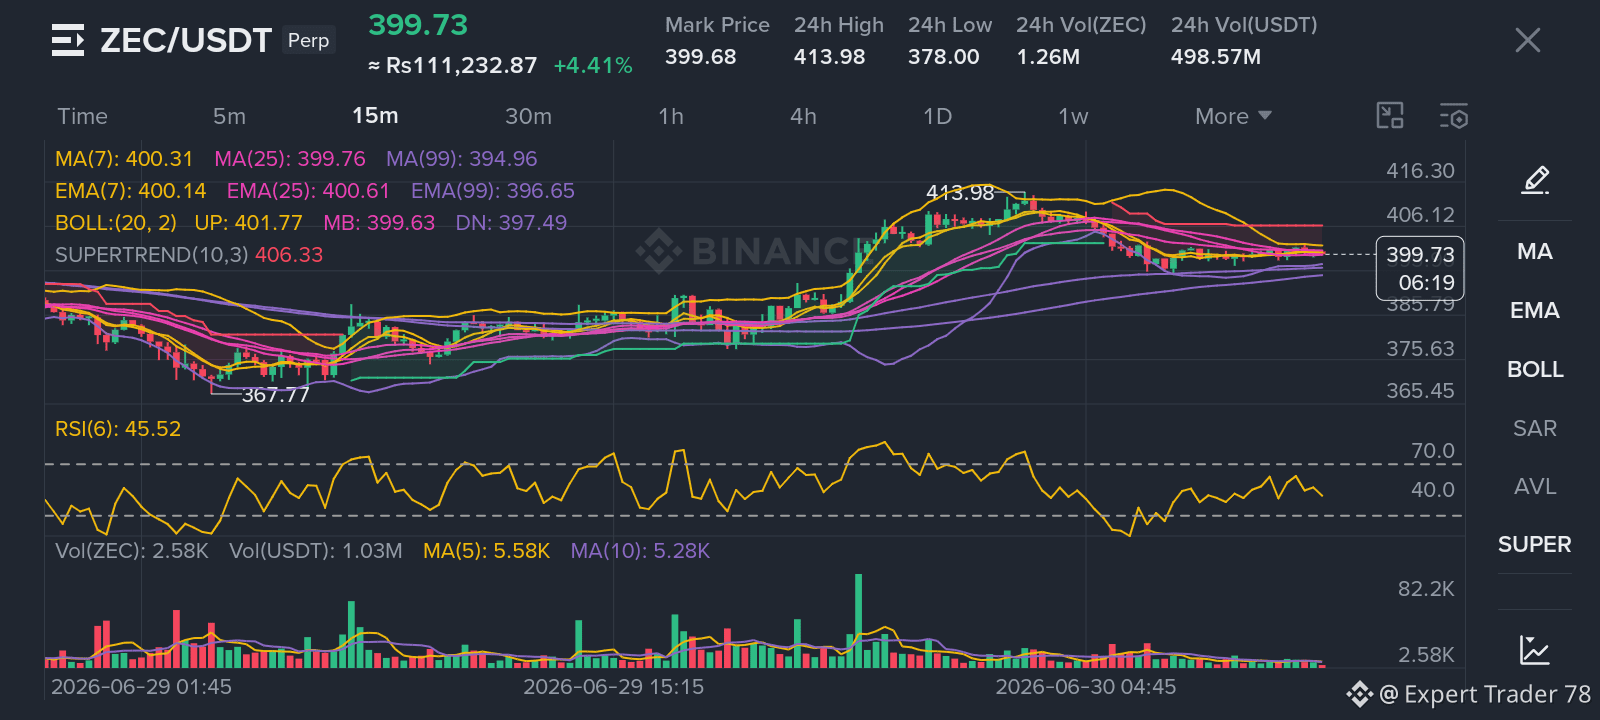Select the 4h interval
Image resolution: width=1600 pixels, height=720 pixels.
click(x=803, y=117)
